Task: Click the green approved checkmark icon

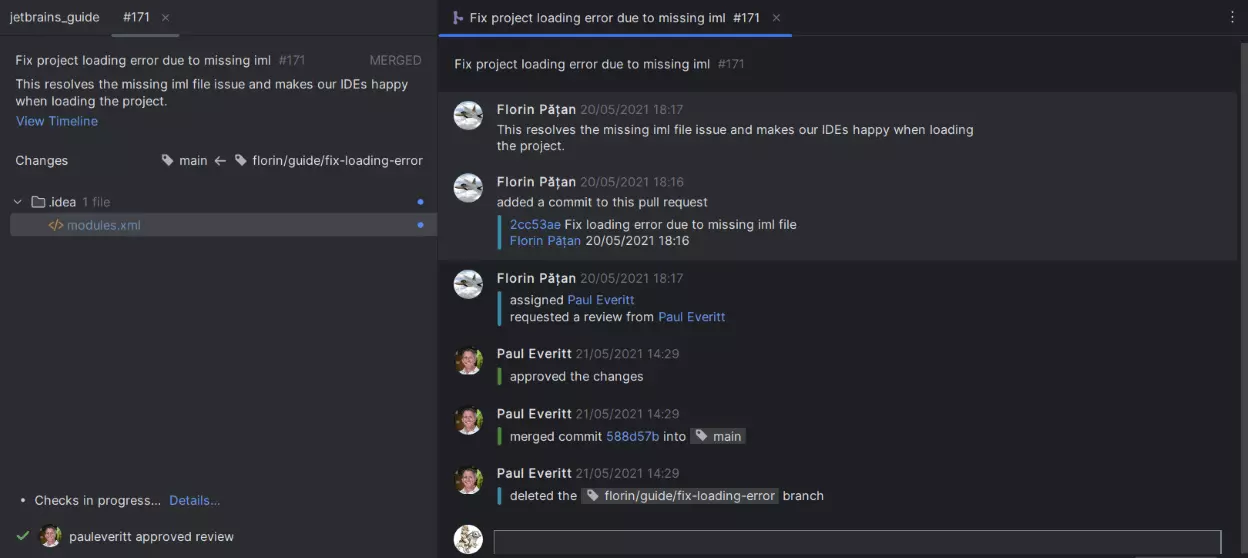Action: click(x=23, y=536)
